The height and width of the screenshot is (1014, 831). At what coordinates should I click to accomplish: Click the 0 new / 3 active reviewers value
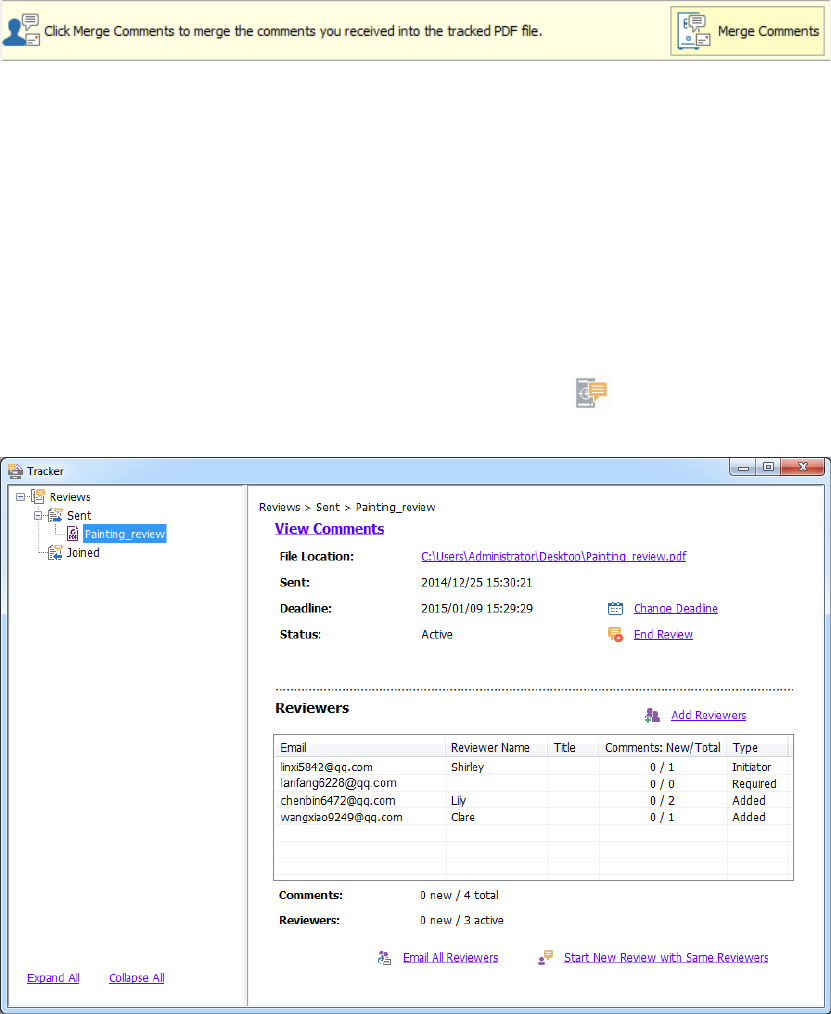pyautogui.click(x=462, y=920)
